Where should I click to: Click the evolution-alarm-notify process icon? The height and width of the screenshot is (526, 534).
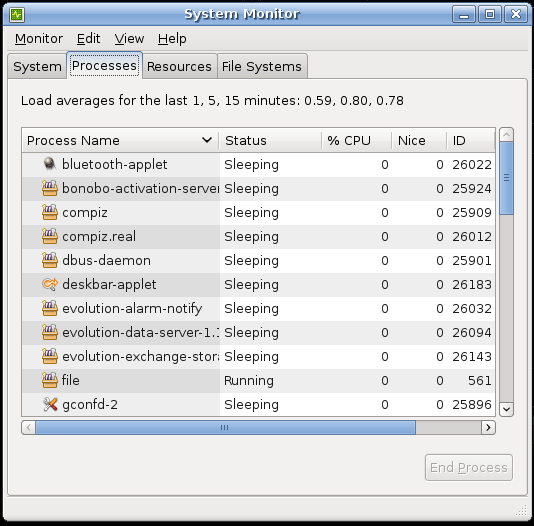(50, 308)
